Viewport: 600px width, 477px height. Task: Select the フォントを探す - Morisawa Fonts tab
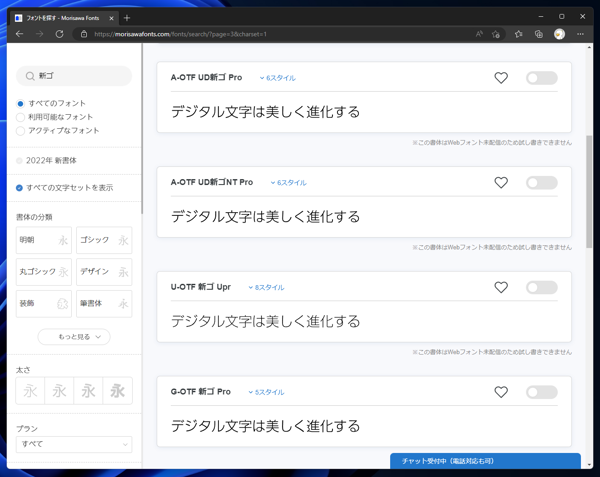[63, 18]
